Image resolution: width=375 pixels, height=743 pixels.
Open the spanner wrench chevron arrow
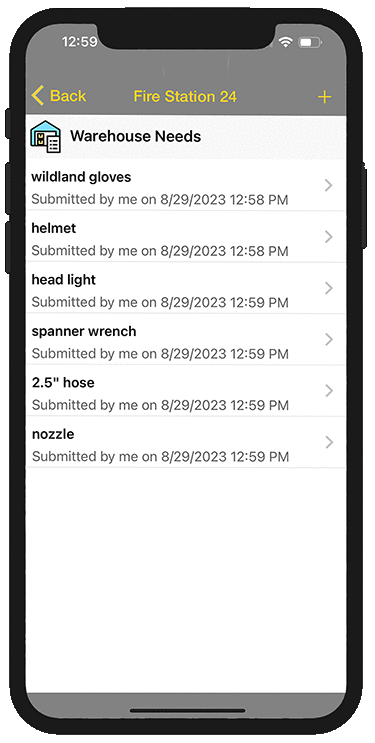pos(329,340)
